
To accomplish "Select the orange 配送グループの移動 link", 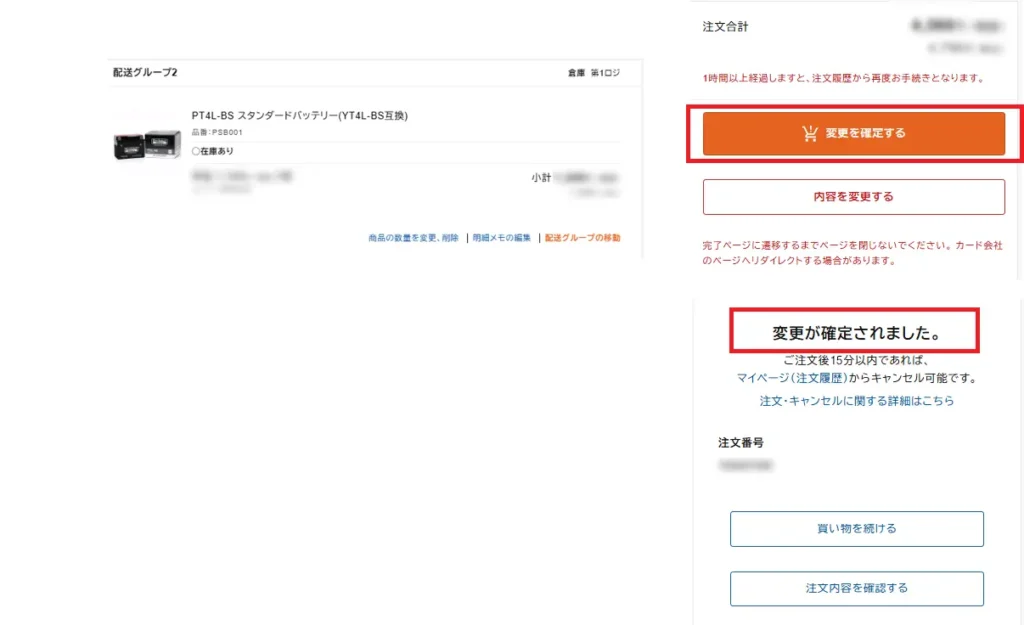I will pyautogui.click(x=582, y=238).
